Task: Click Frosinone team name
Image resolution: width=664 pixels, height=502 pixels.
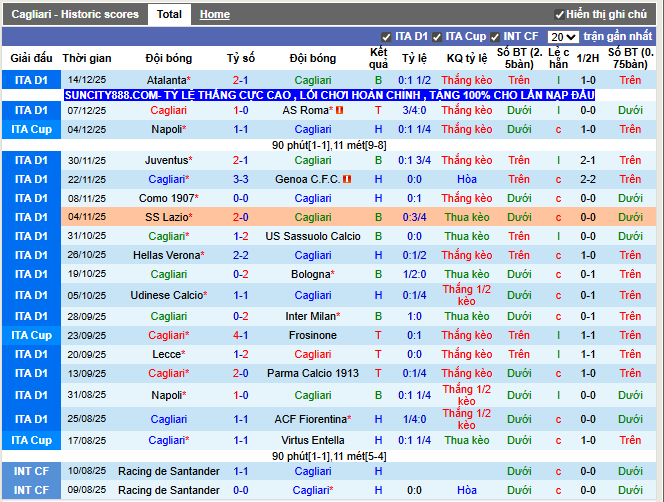Action: coord(313,335)
